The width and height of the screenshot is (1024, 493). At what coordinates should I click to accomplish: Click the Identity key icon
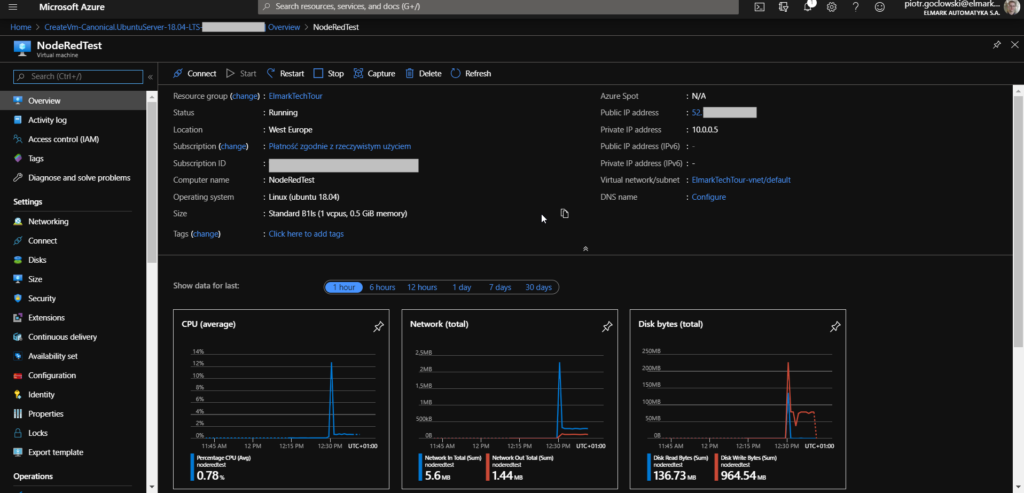point(18,394)
